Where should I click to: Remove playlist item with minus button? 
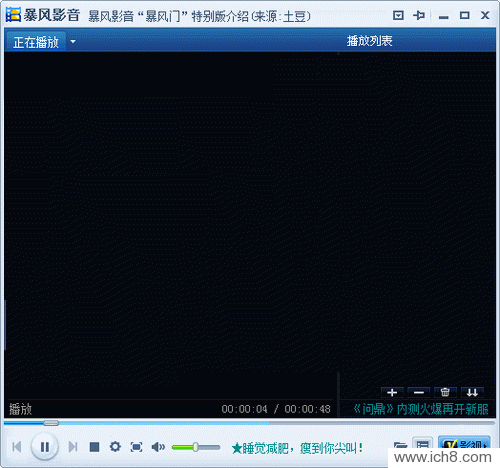coord(419,393)
